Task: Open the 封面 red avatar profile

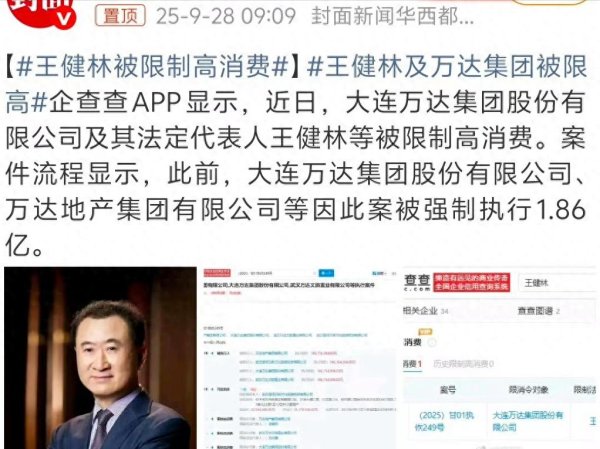Action: pyautogui.click(x=41, y=11)
